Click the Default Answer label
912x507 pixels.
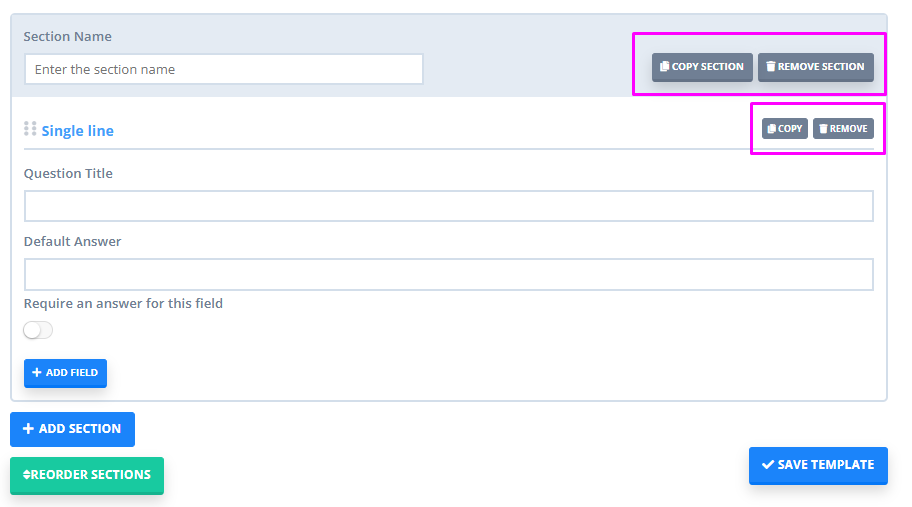[72, 242]
